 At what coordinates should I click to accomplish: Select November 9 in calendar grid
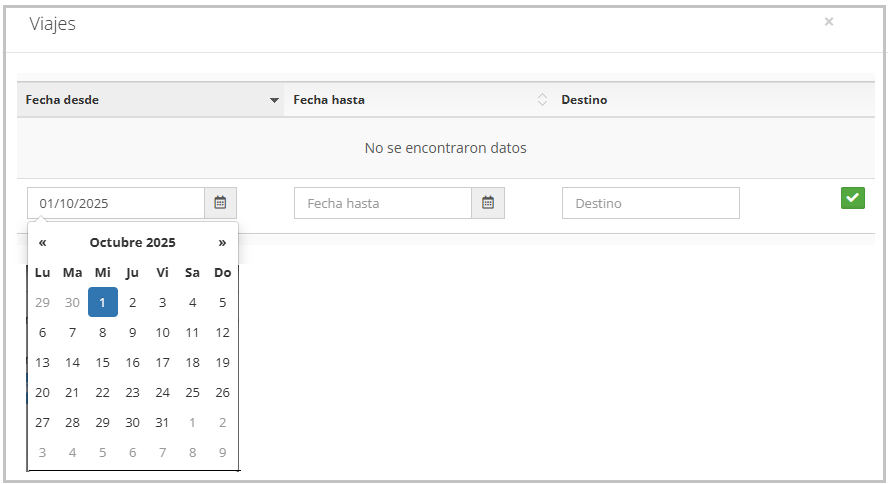coord(222,453)
